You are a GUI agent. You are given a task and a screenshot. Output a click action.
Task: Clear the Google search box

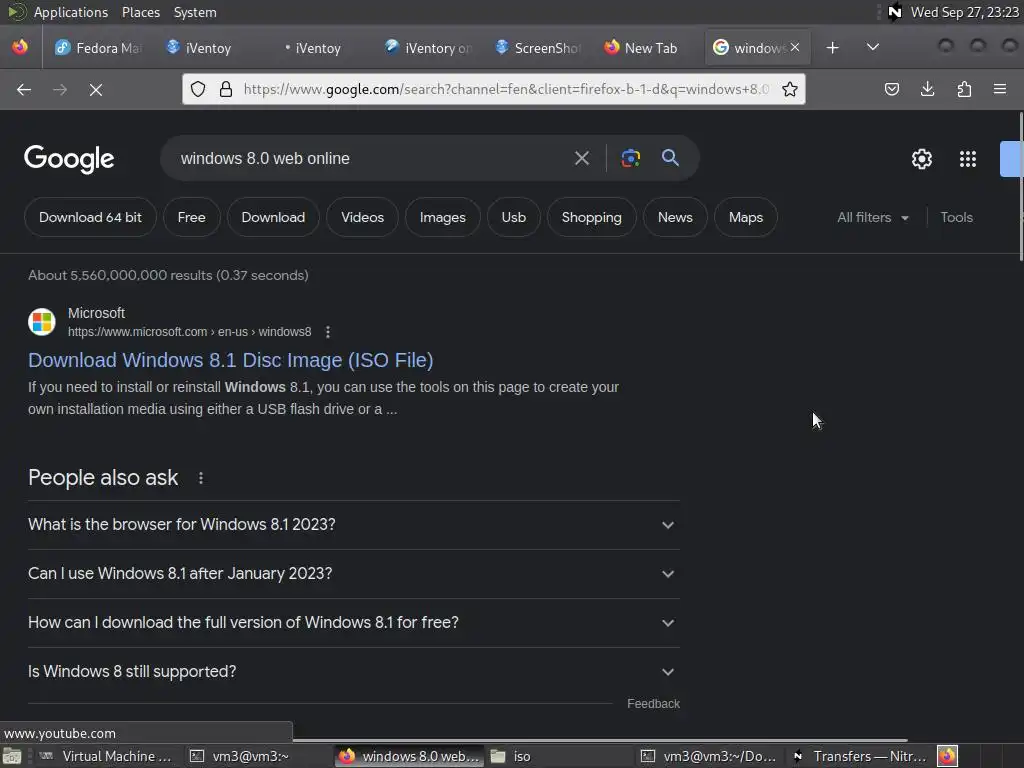point(582,158)
